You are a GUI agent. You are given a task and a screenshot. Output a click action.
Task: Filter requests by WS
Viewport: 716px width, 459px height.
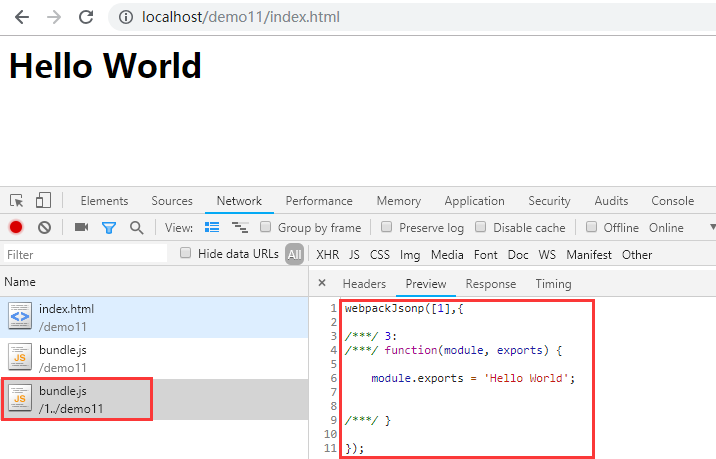coord(547,254)
